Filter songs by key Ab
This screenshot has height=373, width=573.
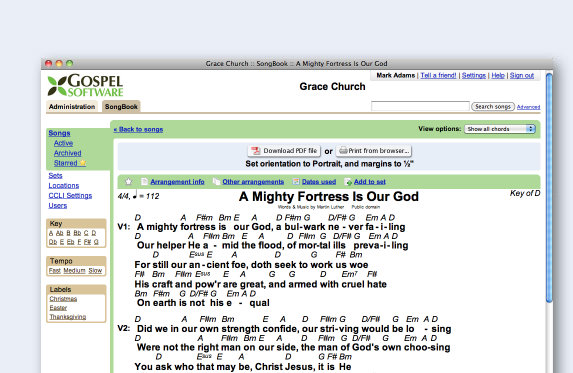[x=60, y=233]
